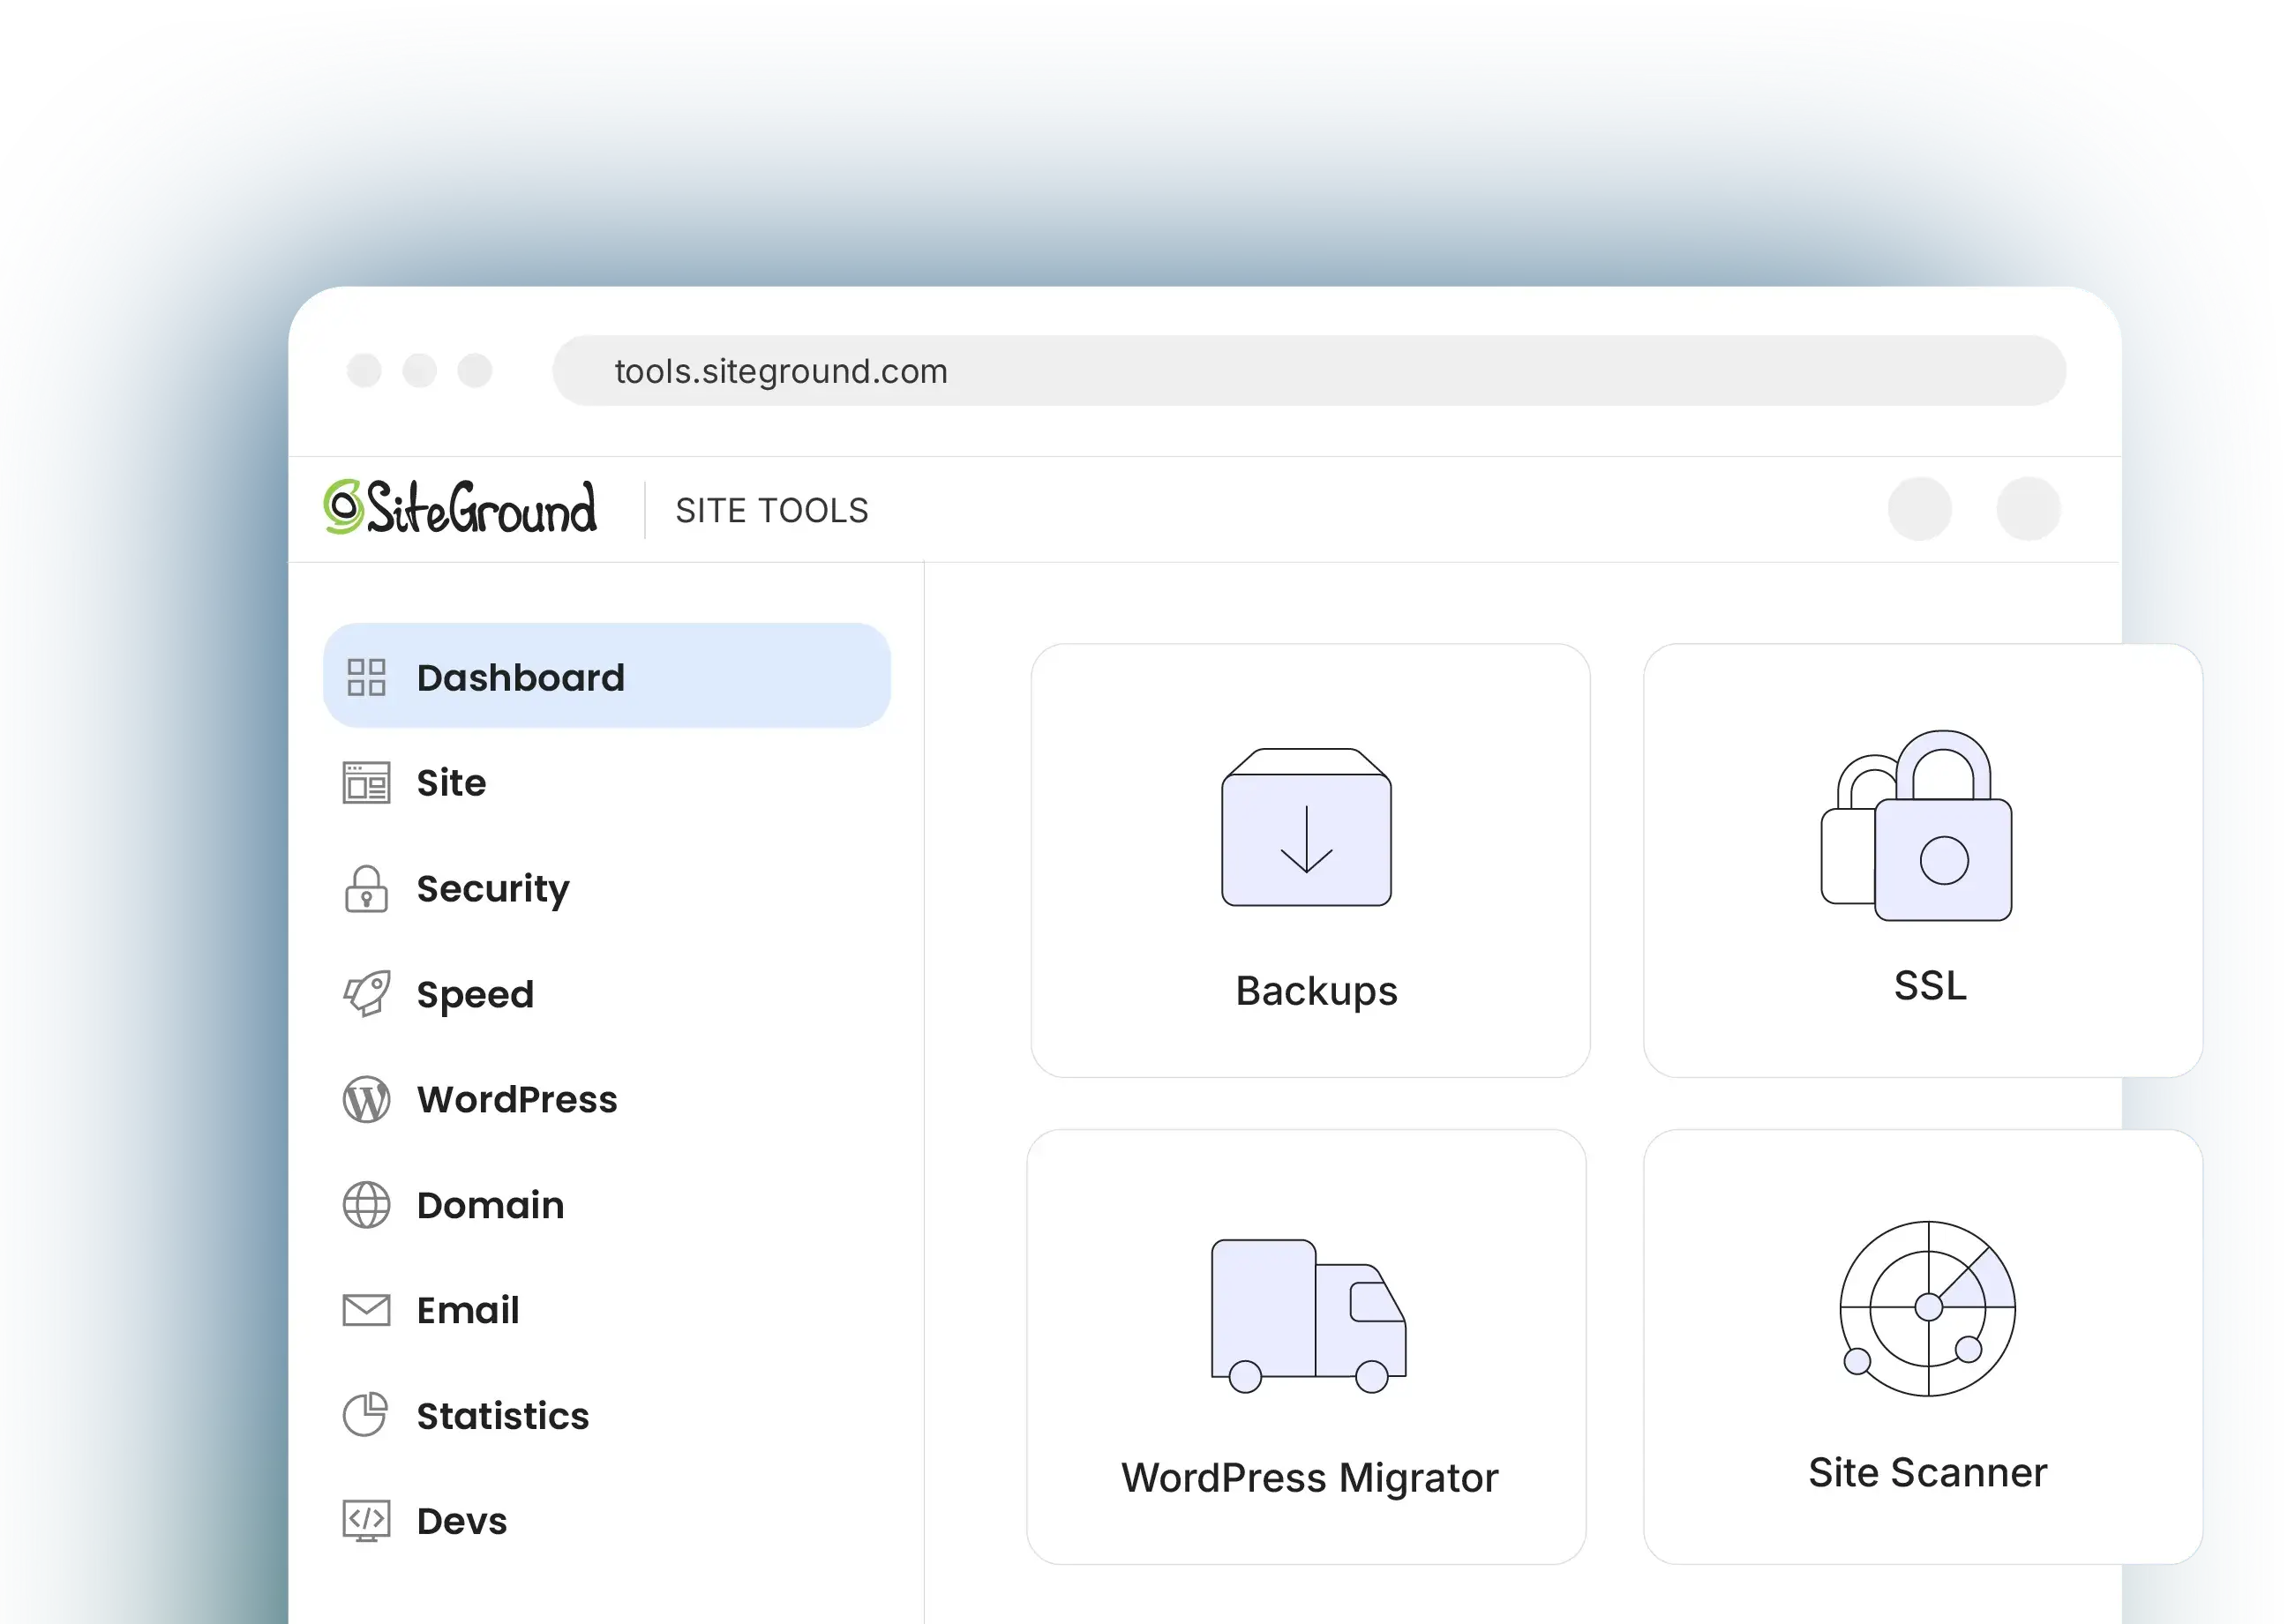Select the Dashboard grid icon in sidebar
Viewport: 2288px width, 1624px height.
coord(368,678)
